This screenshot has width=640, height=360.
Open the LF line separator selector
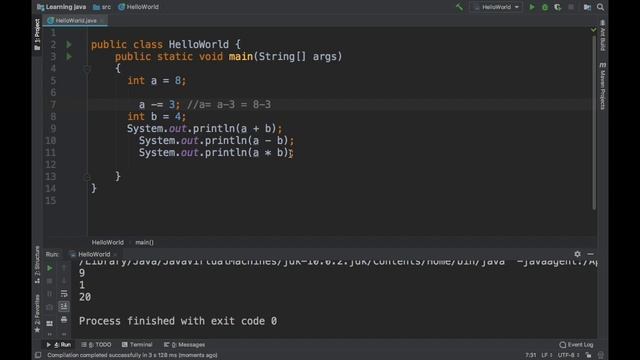[x=547, y=355]
